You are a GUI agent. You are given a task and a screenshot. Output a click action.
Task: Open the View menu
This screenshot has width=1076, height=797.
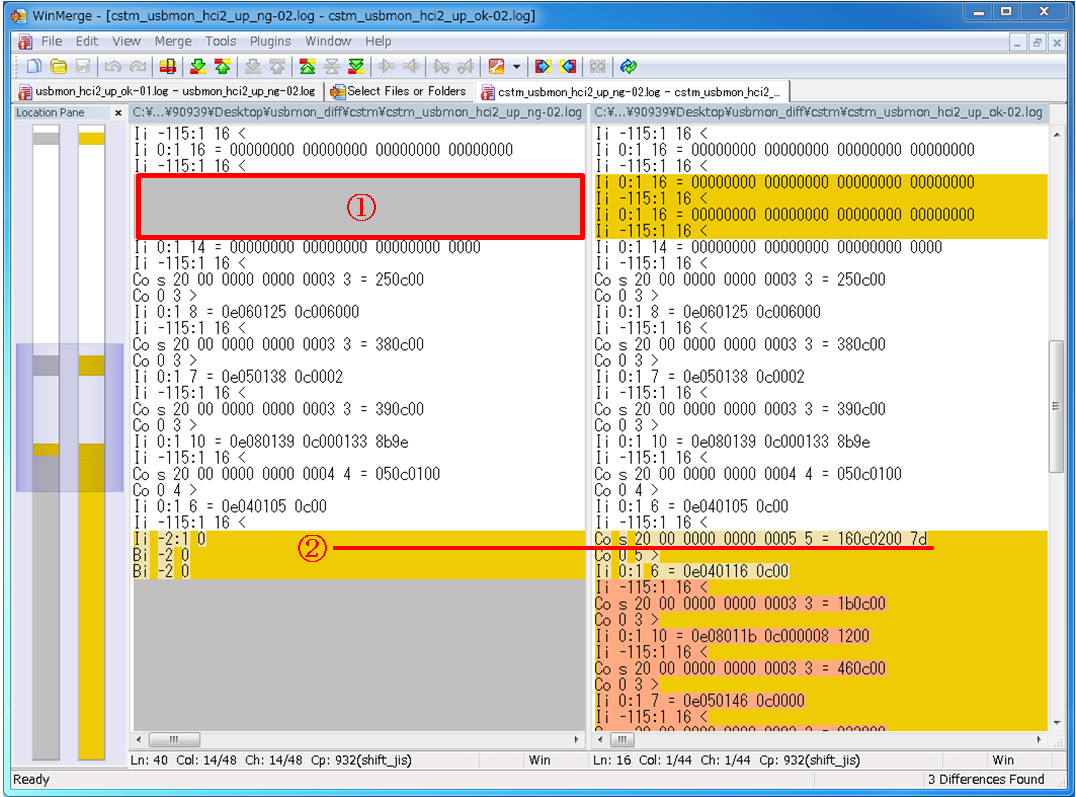click(126, 41)
